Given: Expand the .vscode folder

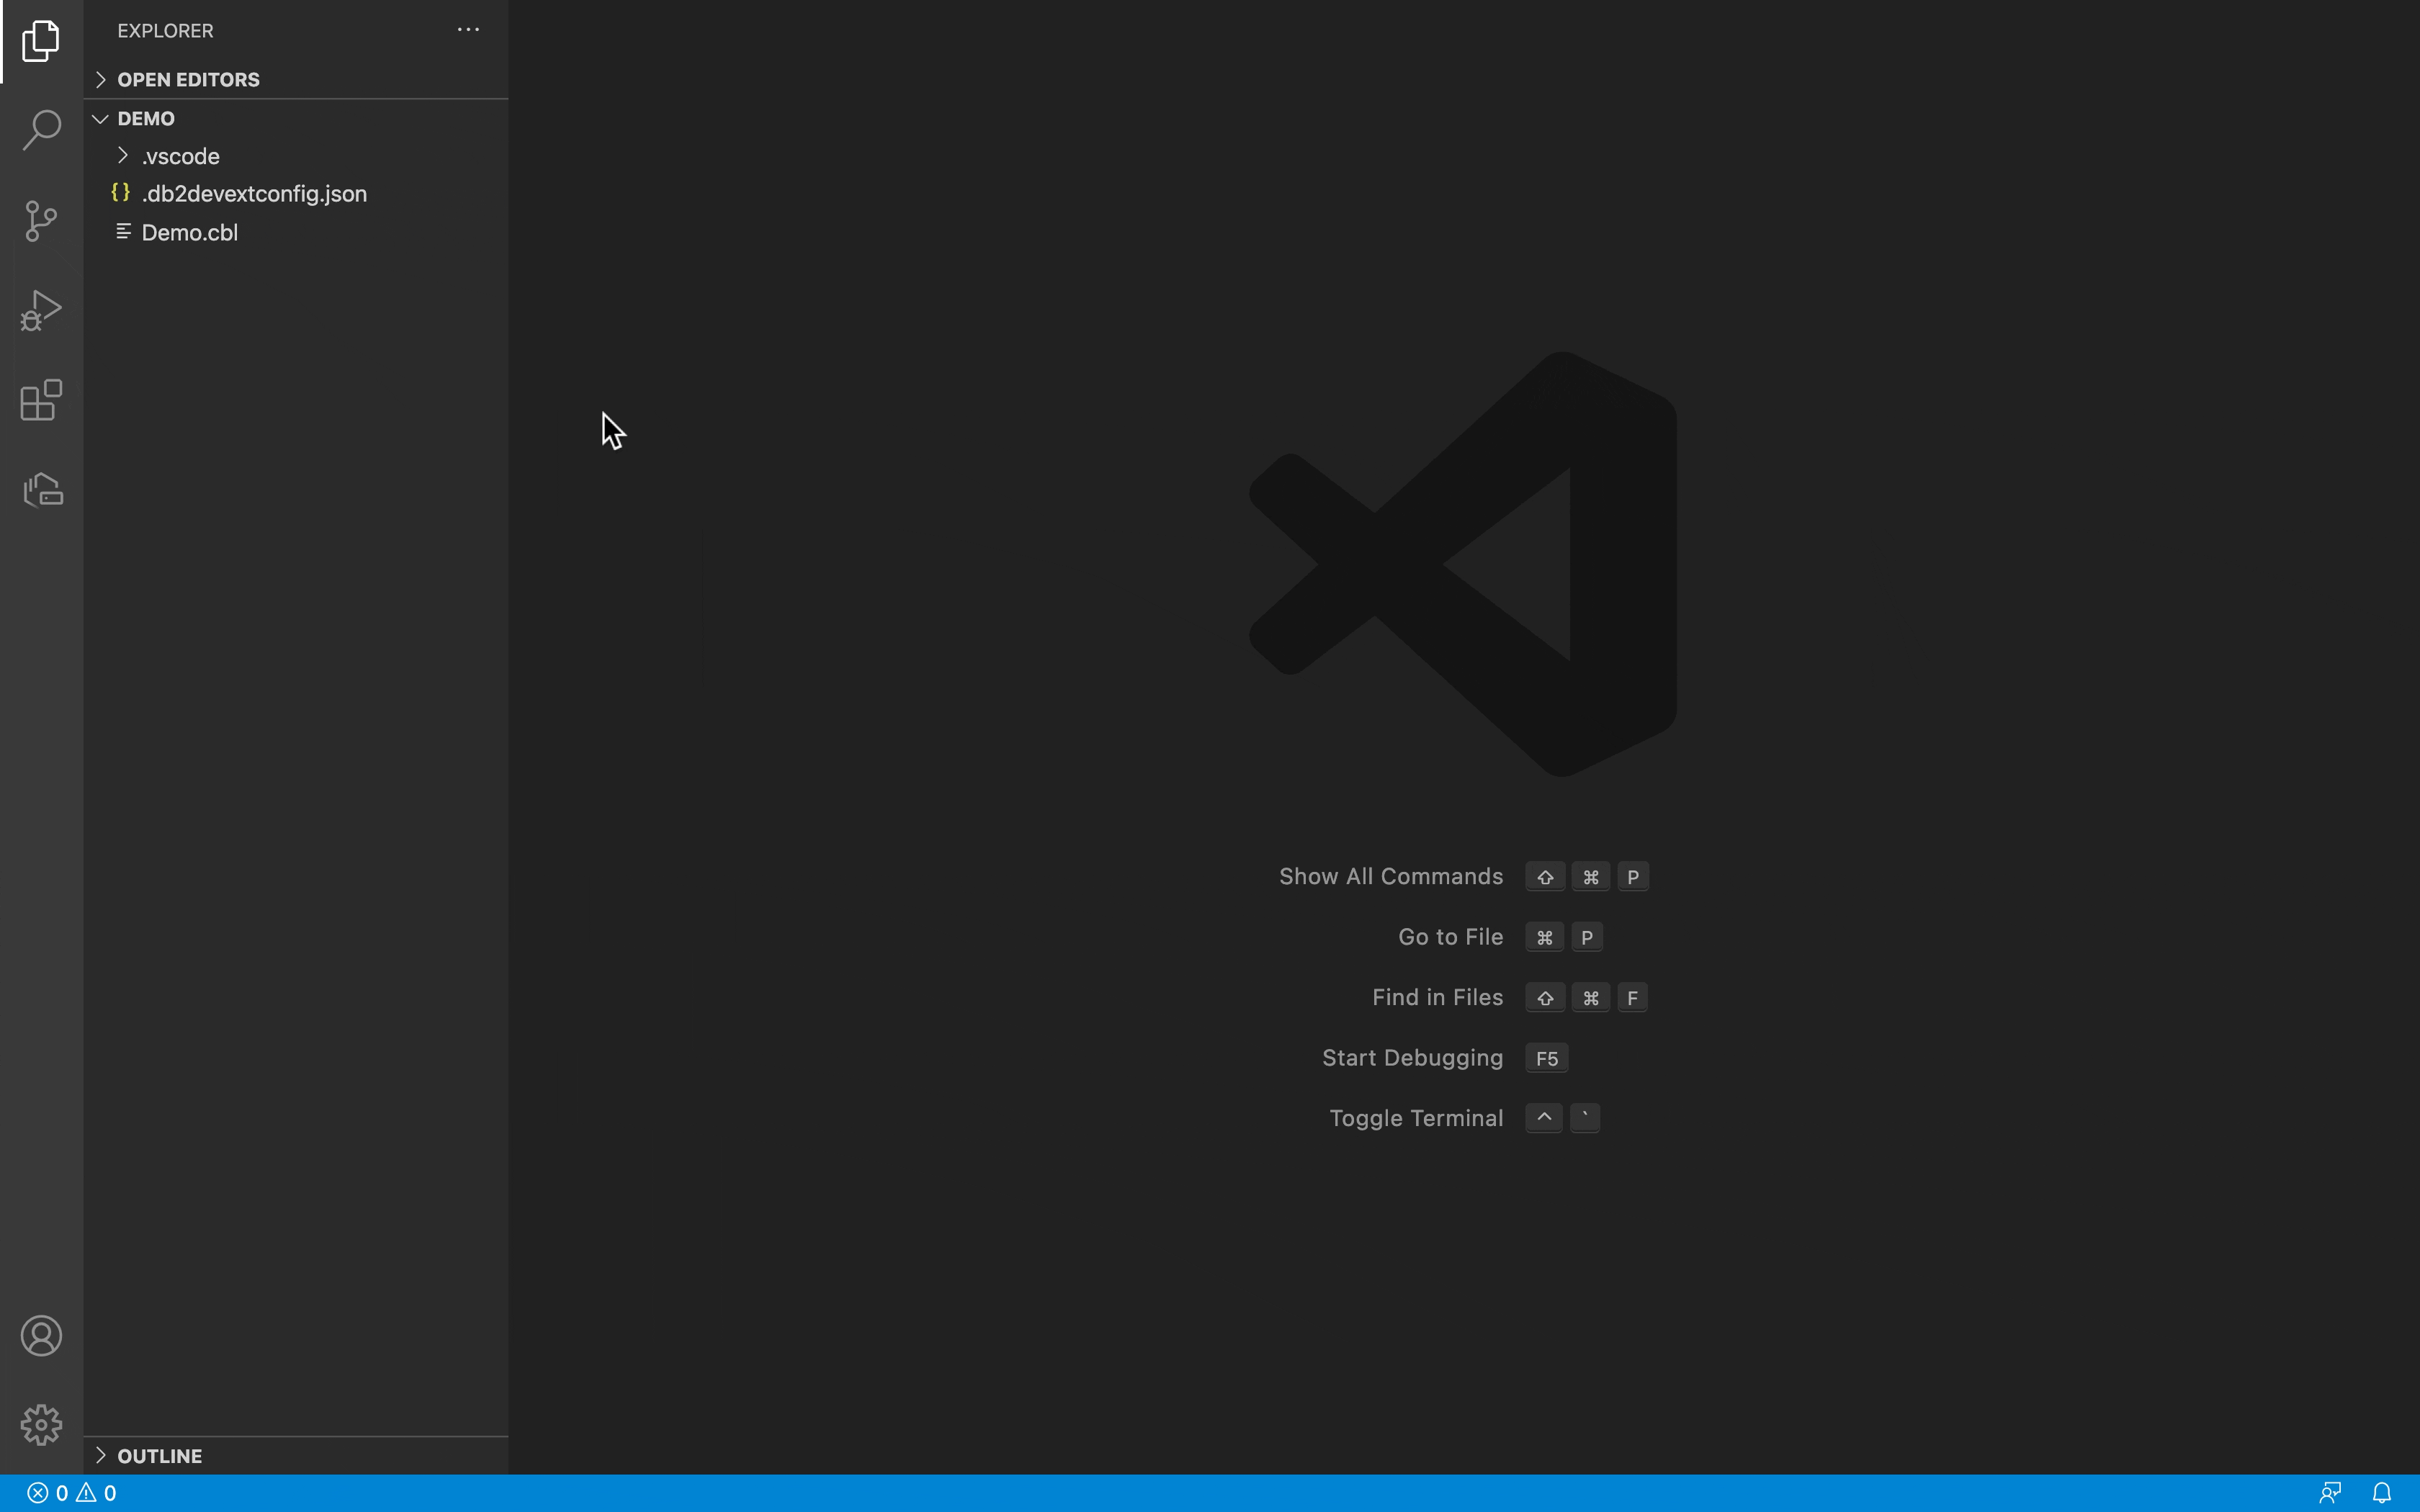Looking at the screenshot, I should 123,155.
